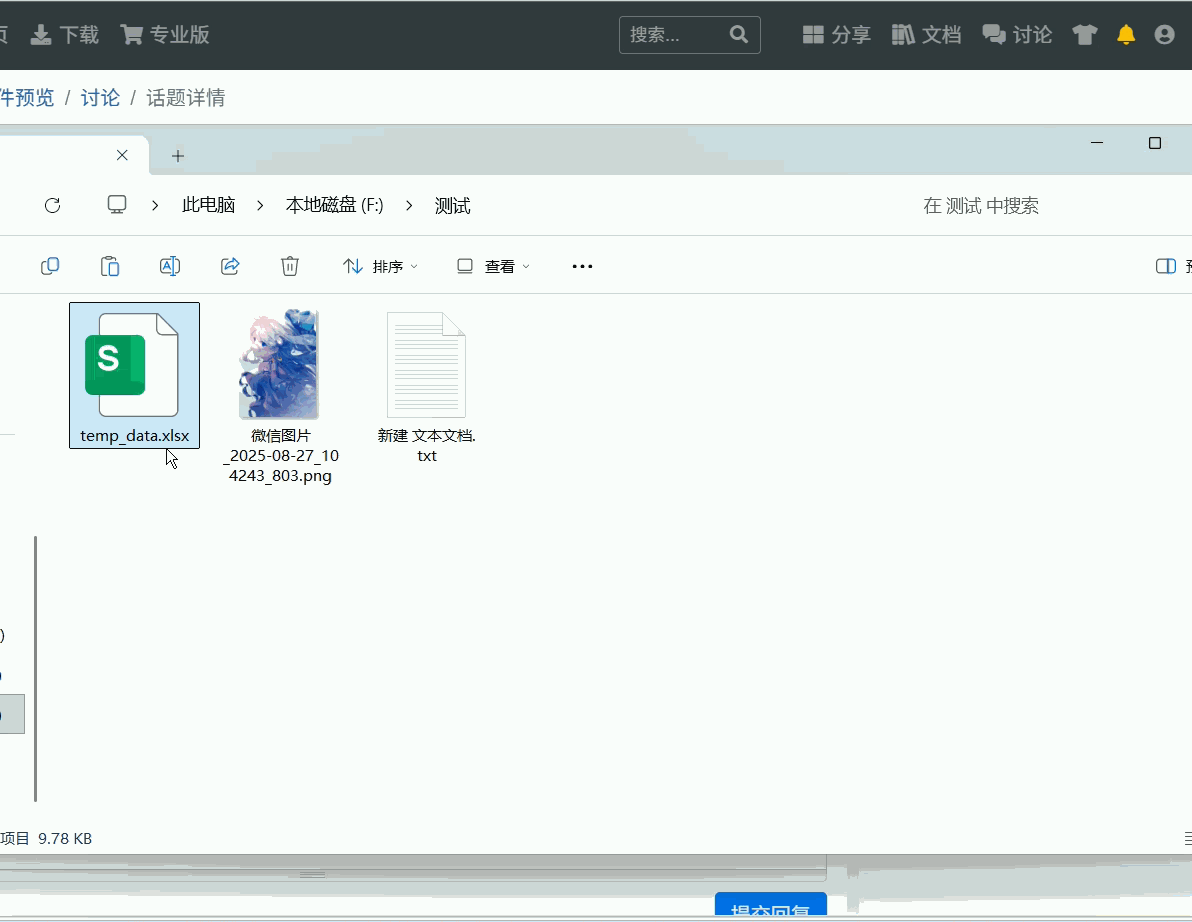This screenshot has height=922, width=1192.
Task: Click the T-shirt theme icon
Action: point(1085,35)
